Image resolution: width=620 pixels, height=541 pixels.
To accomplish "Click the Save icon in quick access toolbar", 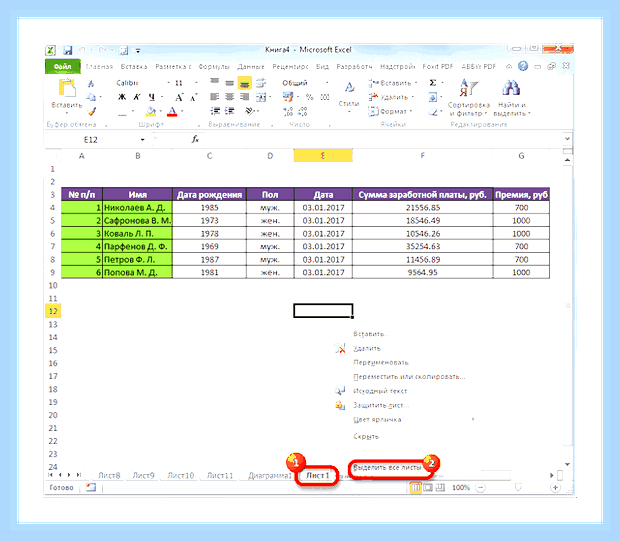I will (x=68, y=51).
